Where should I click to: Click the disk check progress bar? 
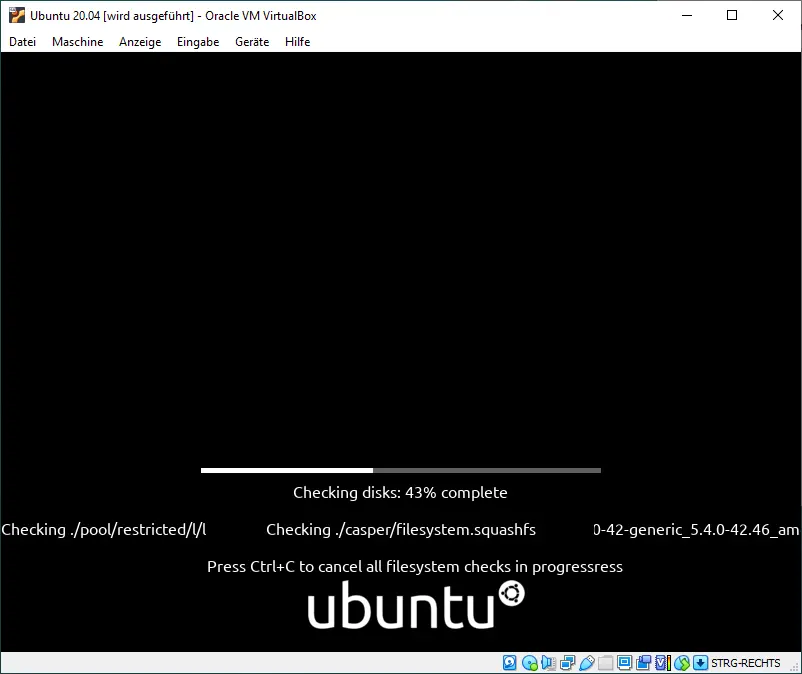[x=400, y=469]
